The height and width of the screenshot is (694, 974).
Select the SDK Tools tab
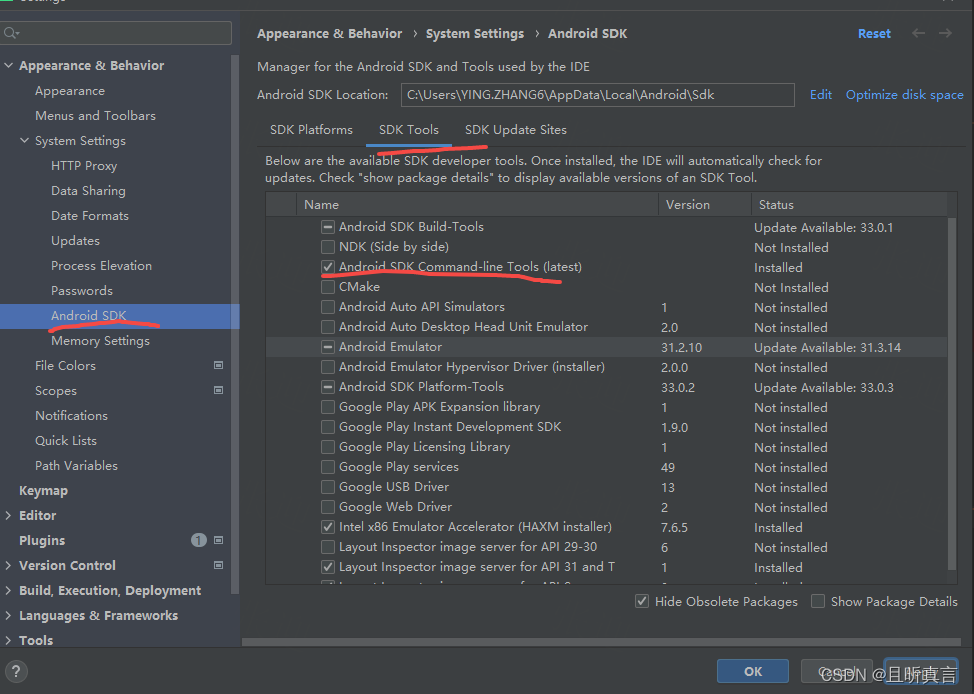point(409,130)
